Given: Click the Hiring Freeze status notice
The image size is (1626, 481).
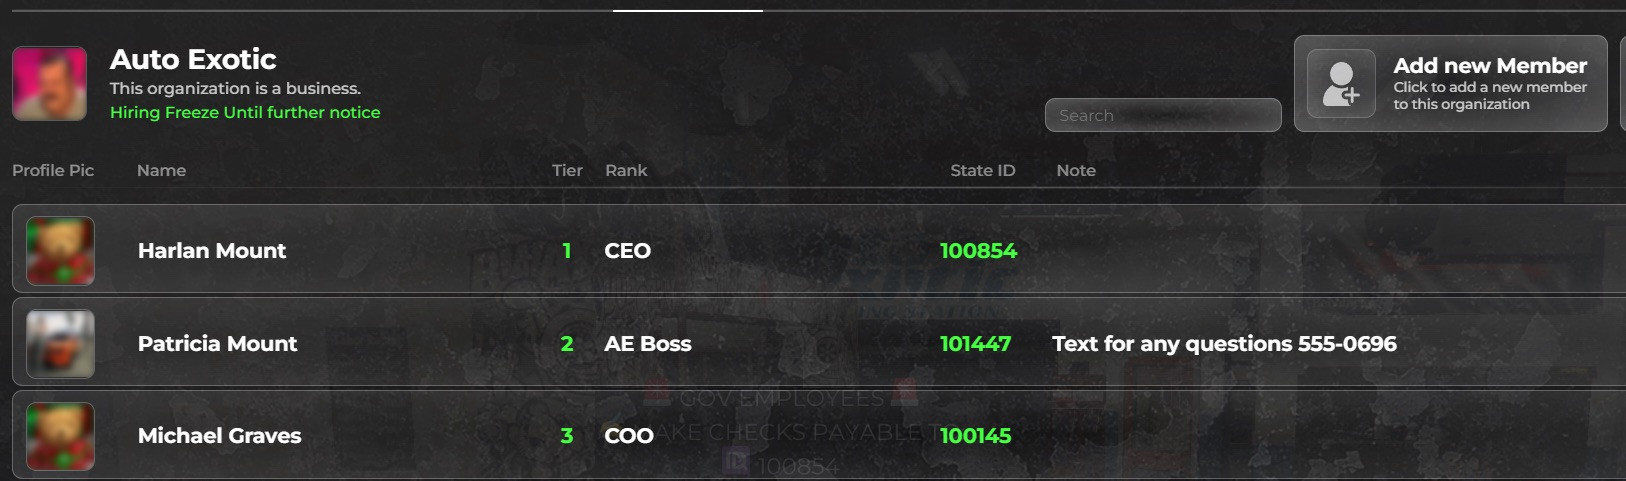Looking at the screenshot, I should pyautogui.click(x=245, y=112).
